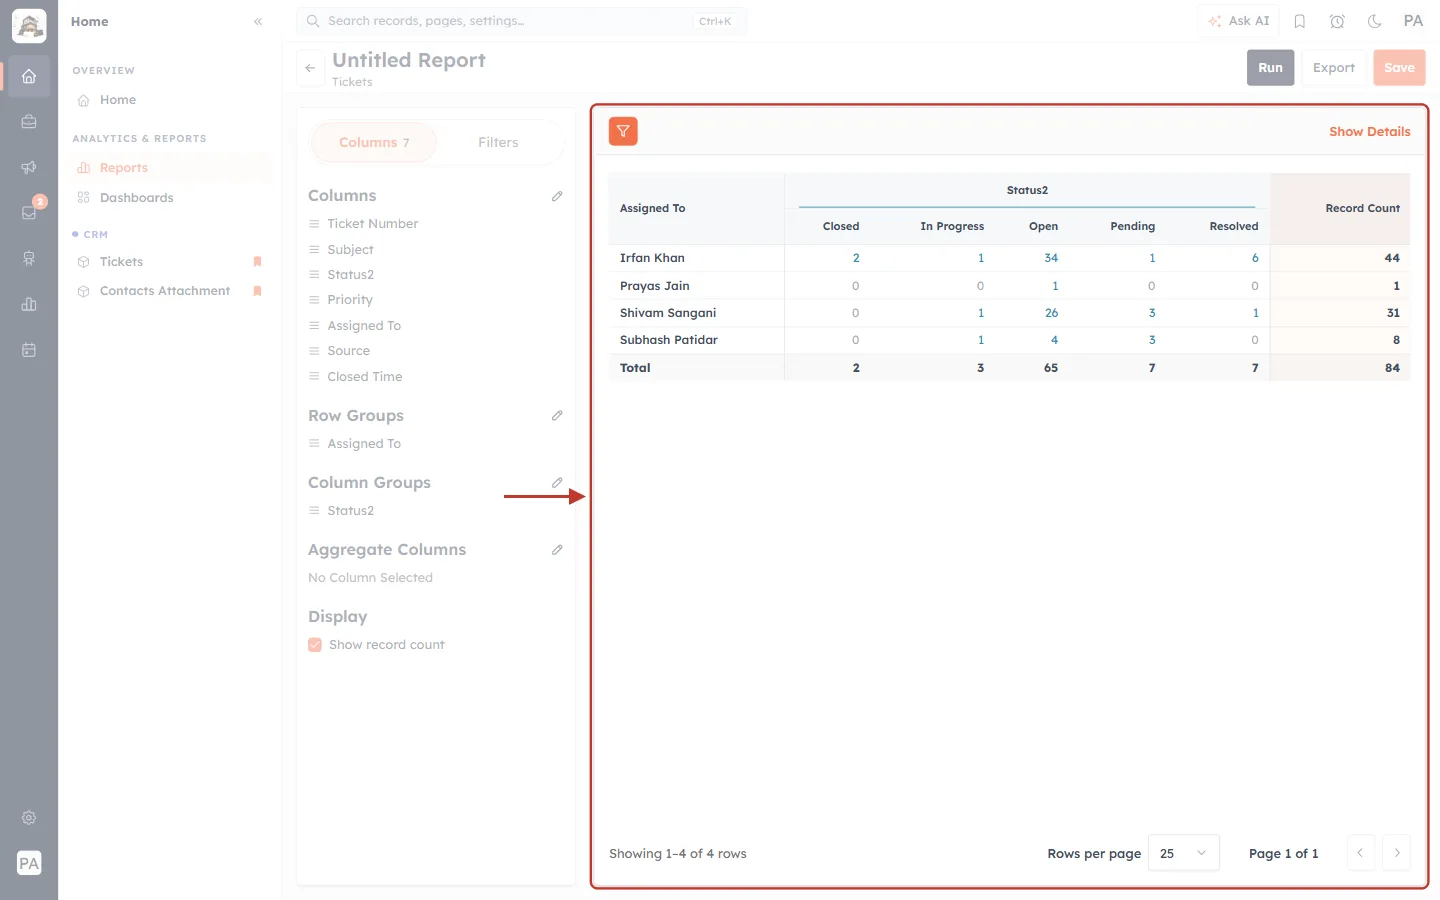The height and width of the screenshot is (900, 1440).
Task: Edit Column Groups with its pencil icon
Action: 557,482
